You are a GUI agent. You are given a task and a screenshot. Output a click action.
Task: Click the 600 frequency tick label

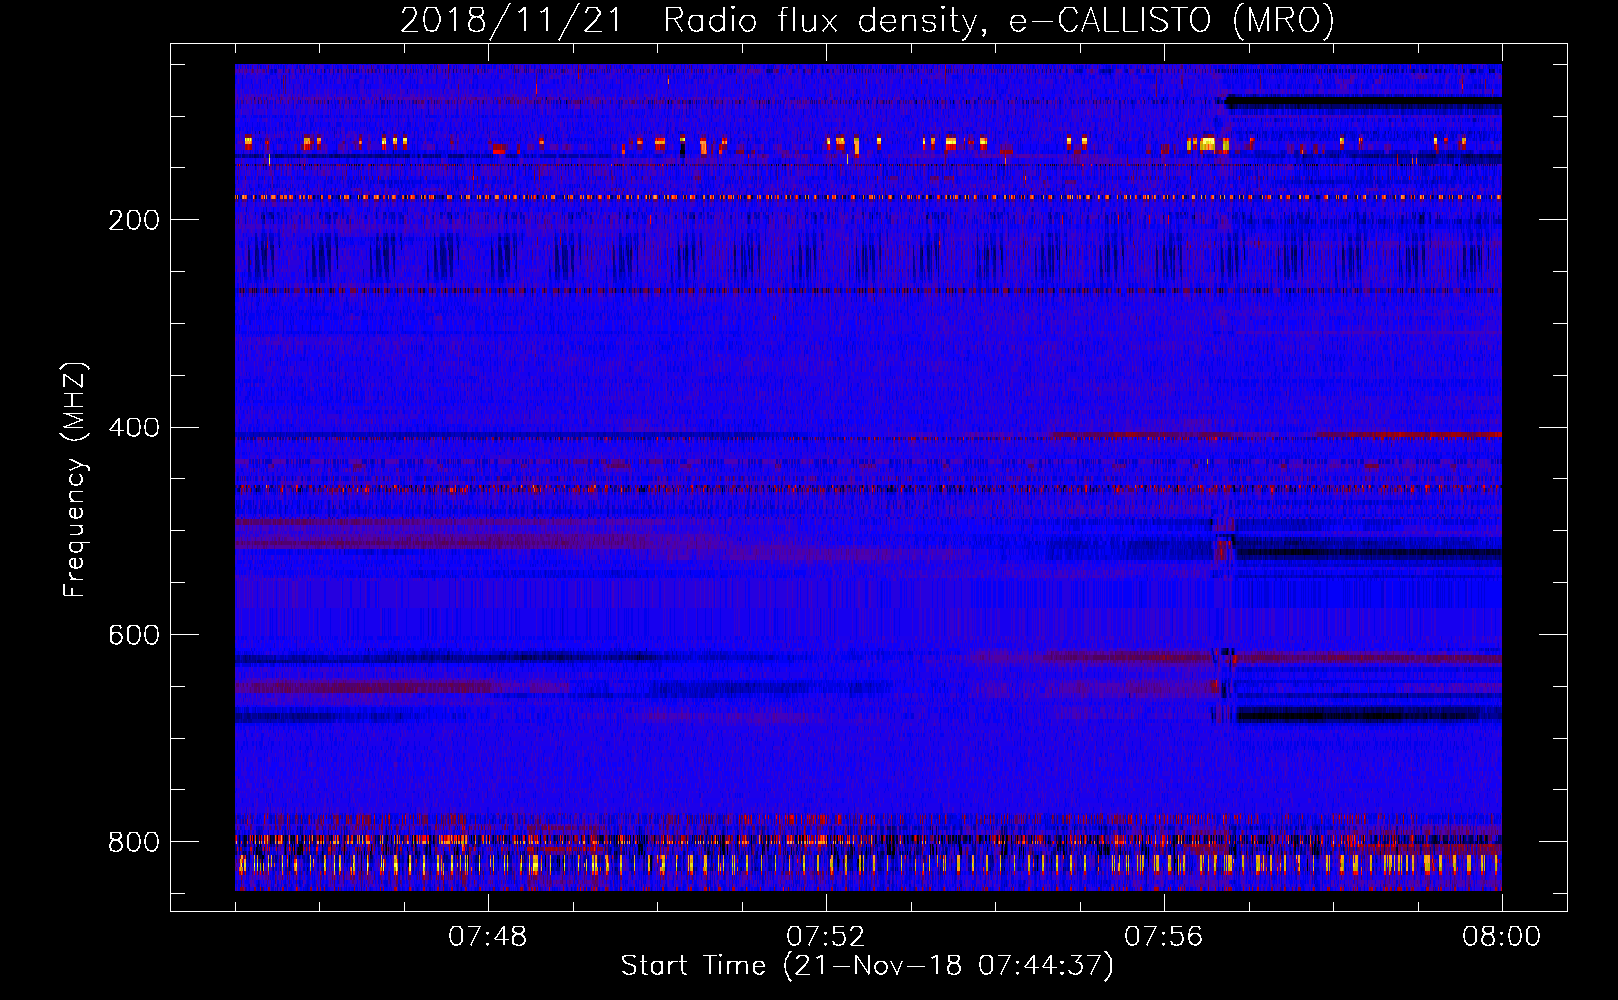click(x=134, y=636)
